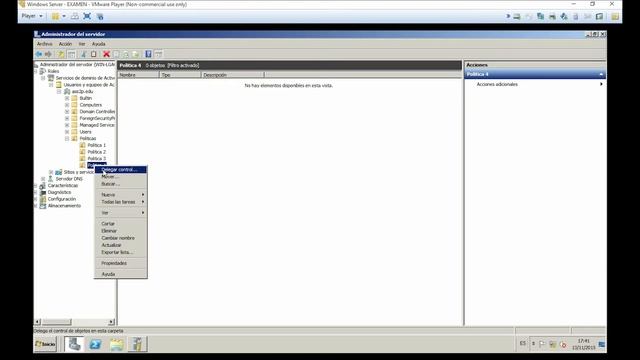Viewport: 640px width, 360px height.
Task: Open Server Manager taskbar icon
Action: click(x=74, y=344)
